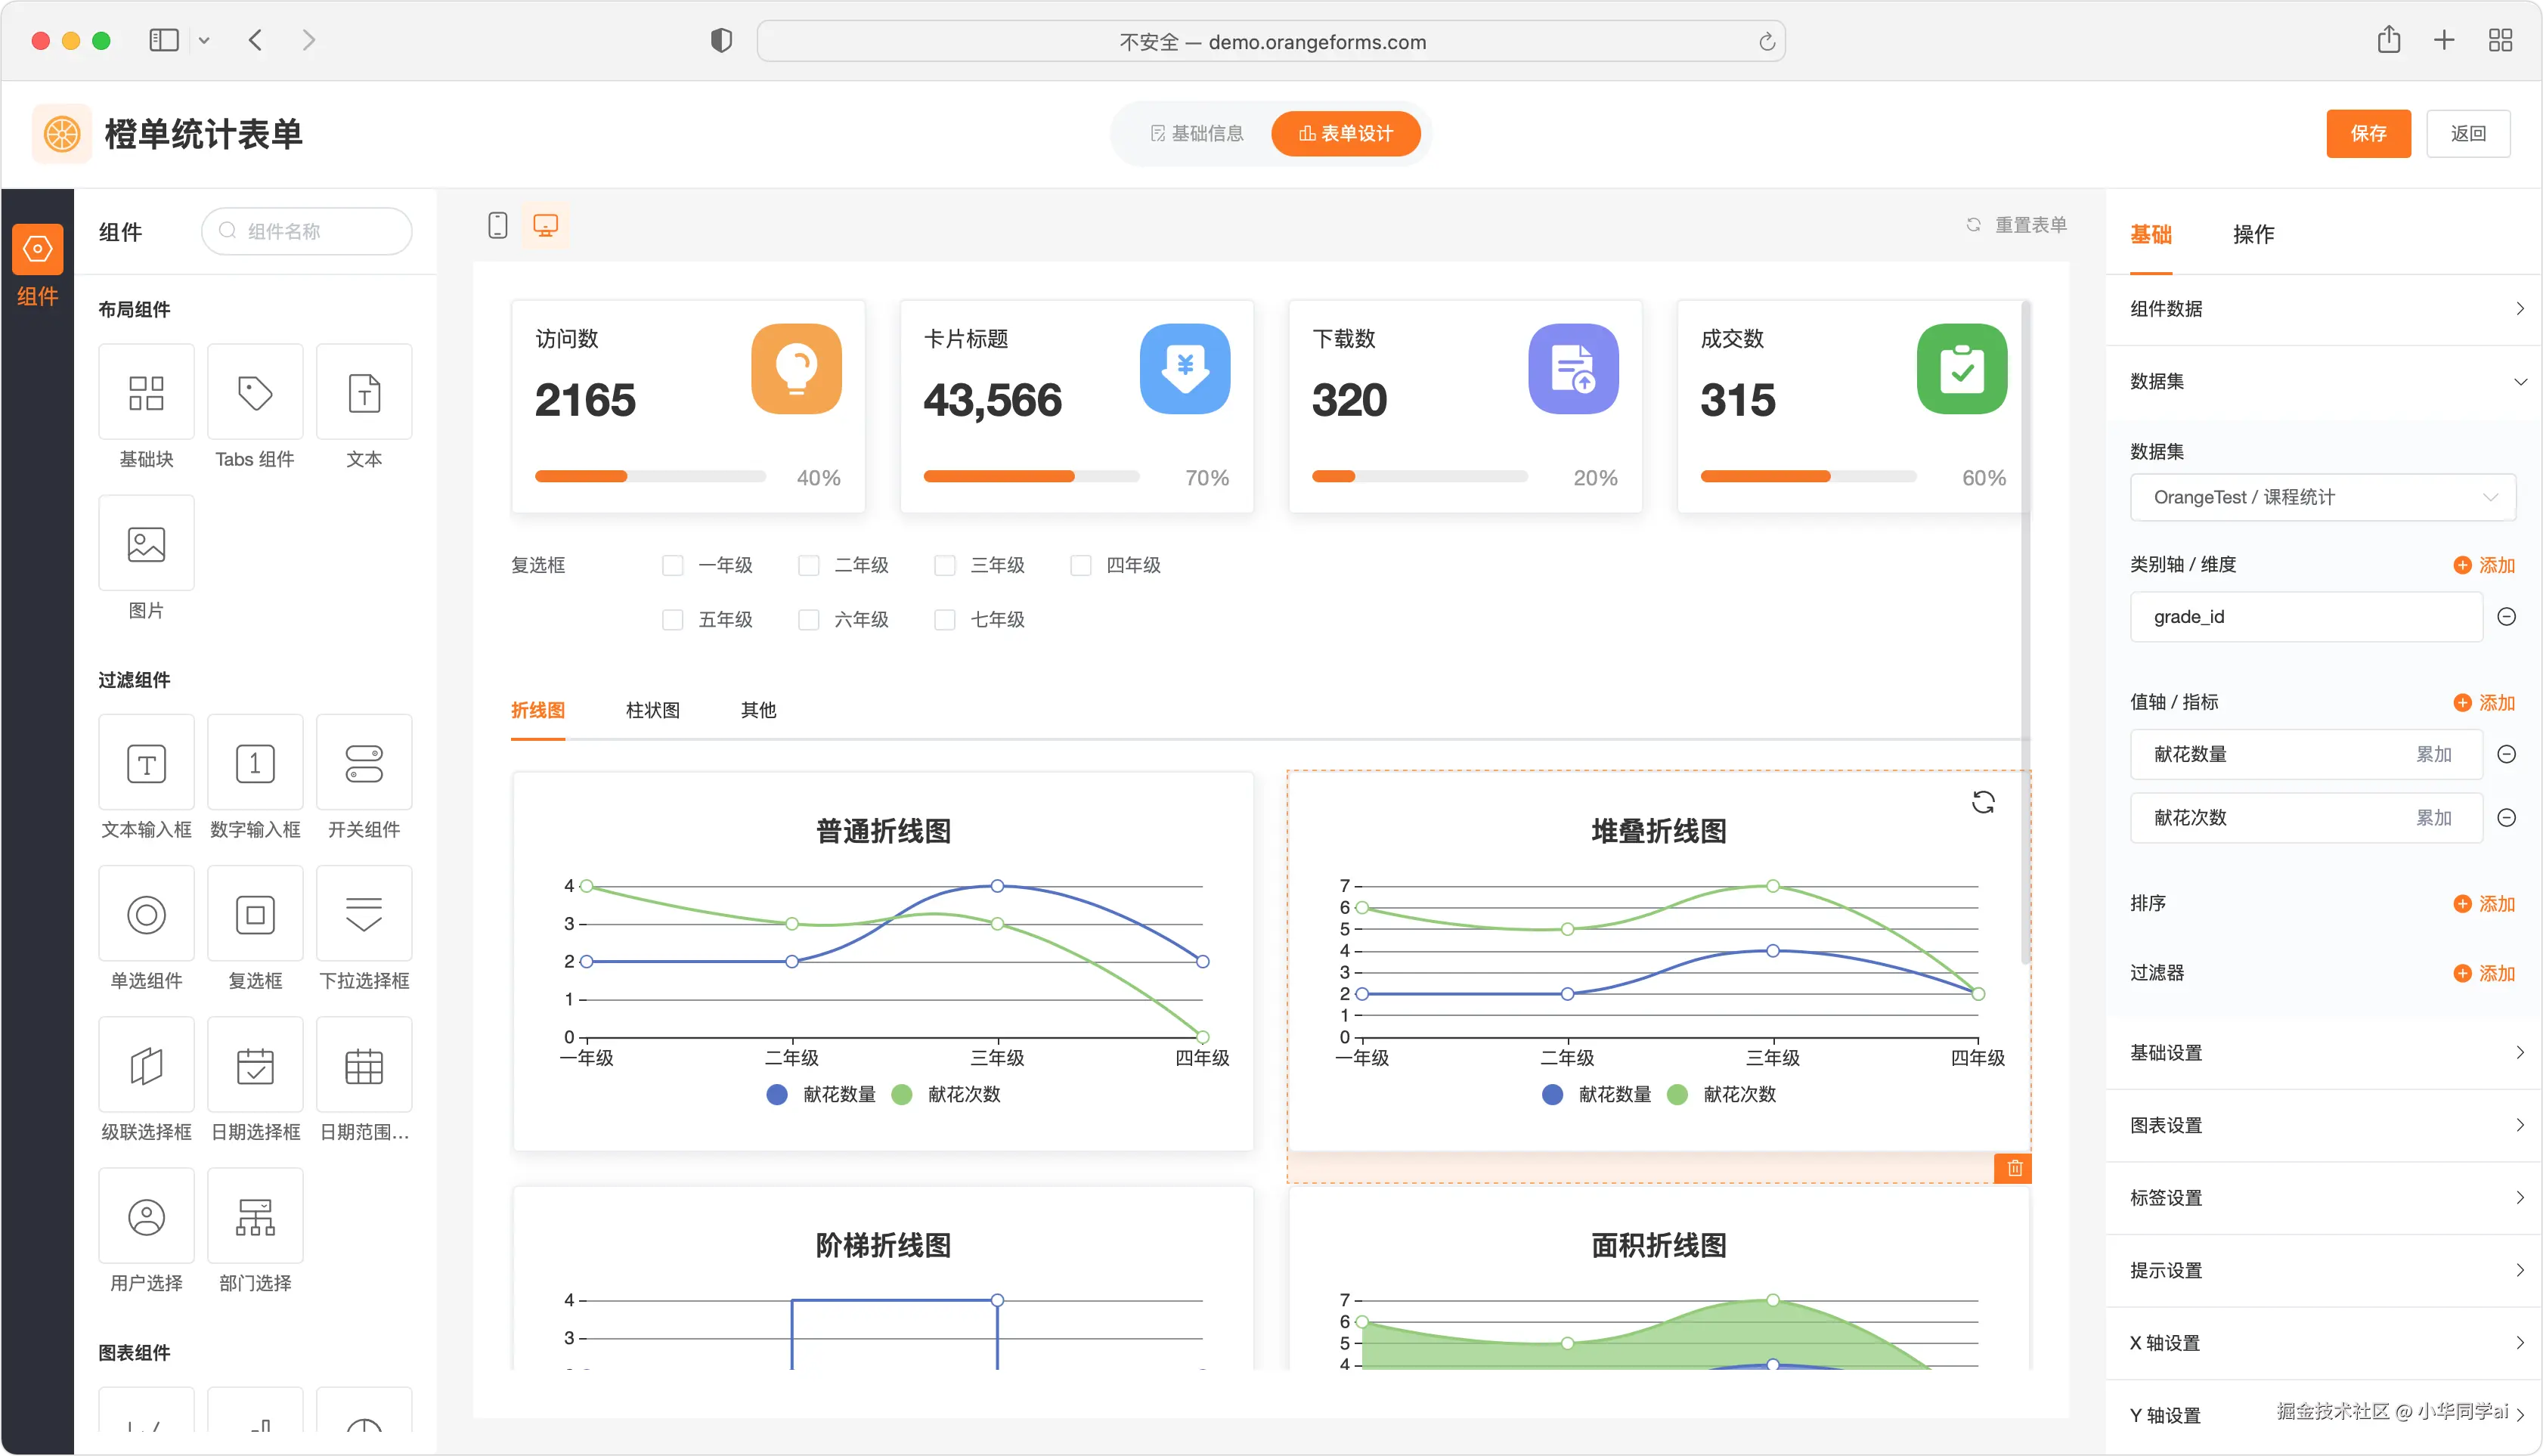Select the 日期选择框 date picker component
Viewport: 2543px width, 1456px height.
(x=255, y=1065)
